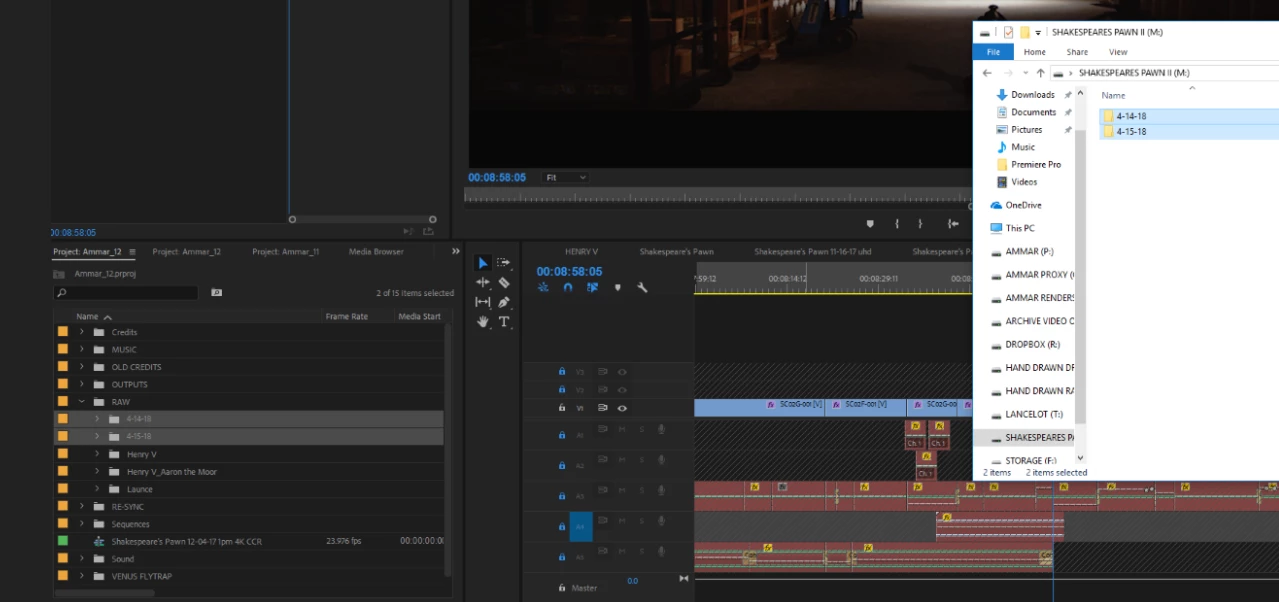Image resolution: width=1279 pixels, height=602 pixels.
Task: Open the HENRY V sequence tab
Action: click(x=581, y=252)
